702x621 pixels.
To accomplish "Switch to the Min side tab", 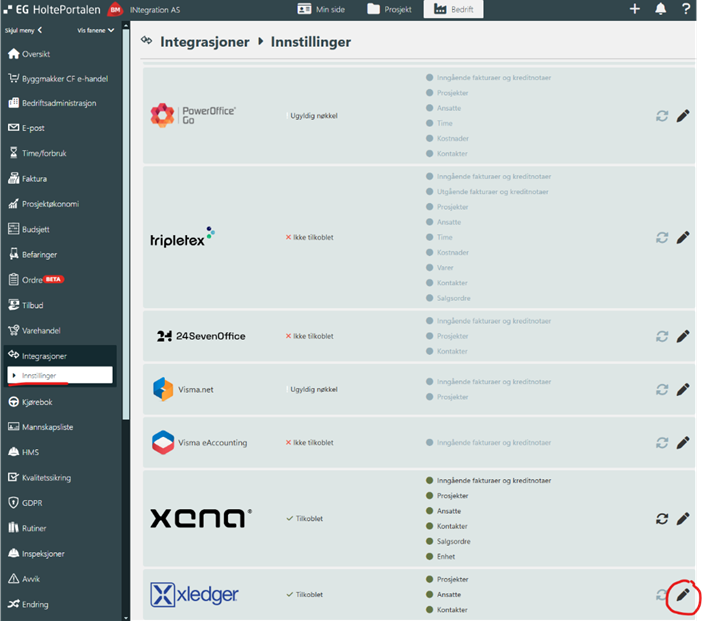I will [321, 9].
